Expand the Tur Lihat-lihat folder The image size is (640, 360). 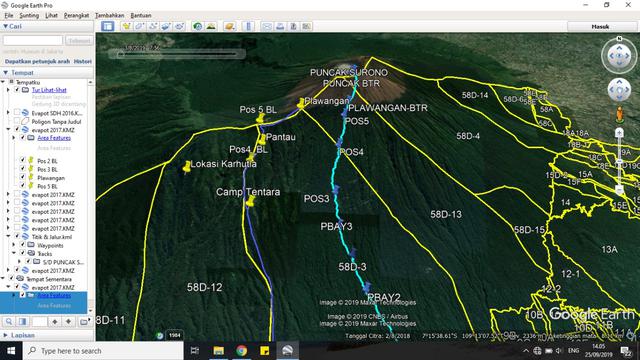coord(8,90)
